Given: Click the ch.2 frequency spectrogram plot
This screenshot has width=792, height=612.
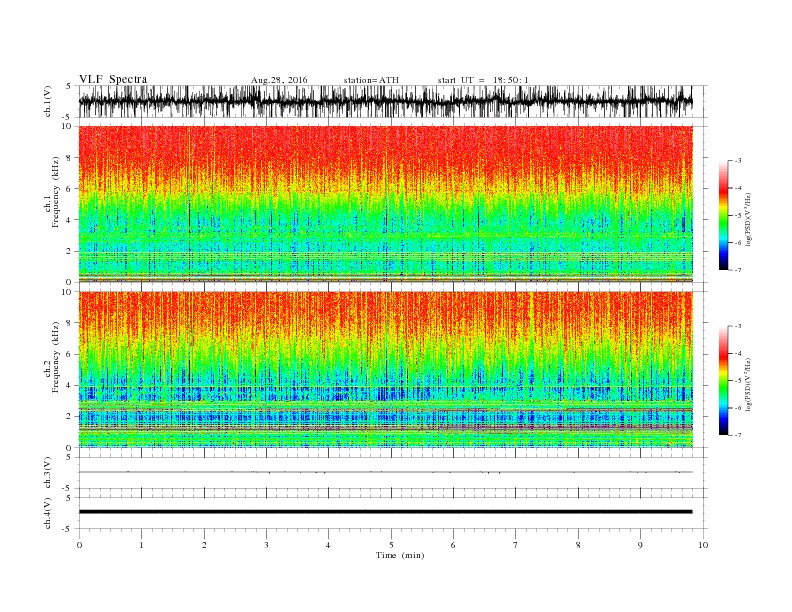Looking at the screenshot, I should [x=385, y=370].
